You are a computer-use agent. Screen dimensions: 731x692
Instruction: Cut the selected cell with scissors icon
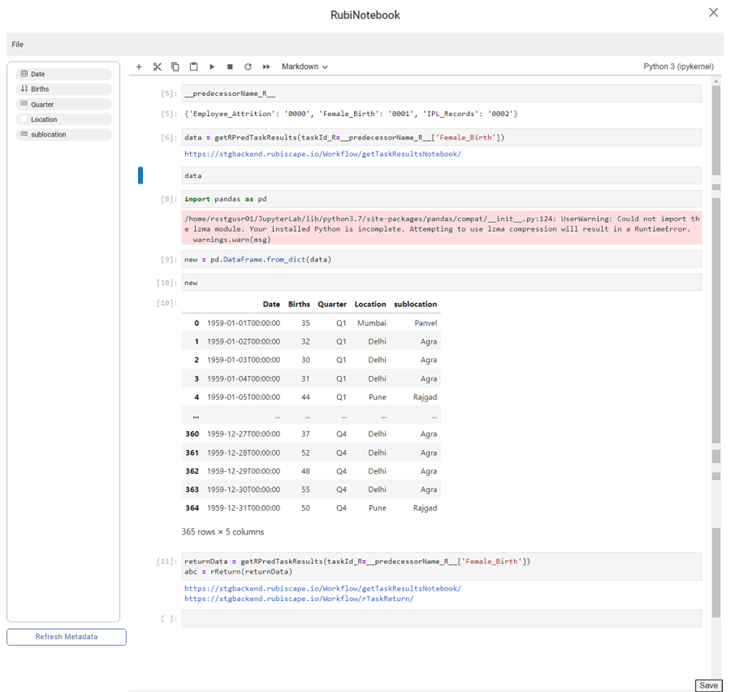point(157,67)
